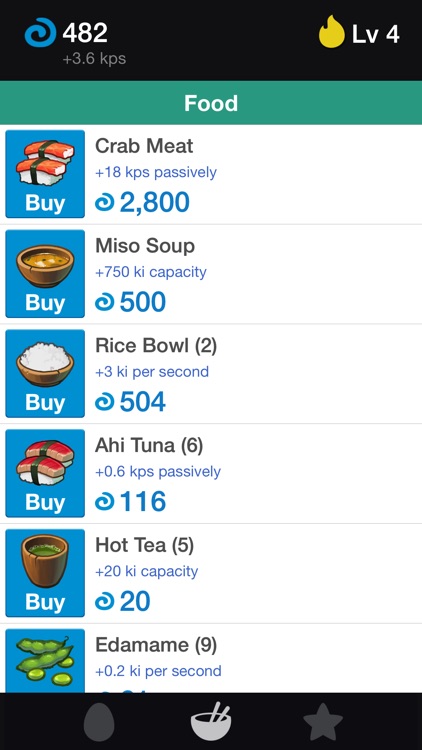Tap the Ahi Tuna 116 price

click(x=130, y=502)
